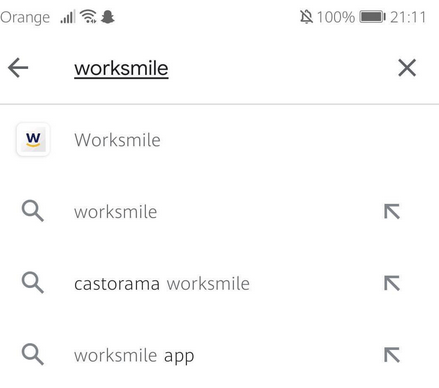This screenshot has width=439, height=388.
Task: Tap the cellular signal strength icon
Action: (68, 16)
